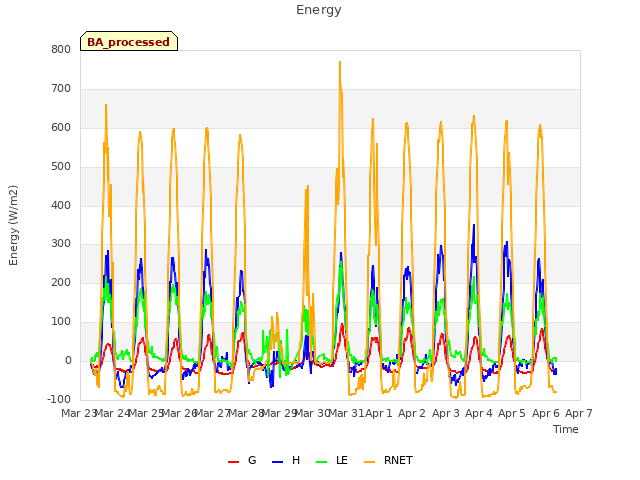This screenshot has height=480, width=640.
Task: Click the Apr 4 x-axis tick label
Action: [479, 413]
